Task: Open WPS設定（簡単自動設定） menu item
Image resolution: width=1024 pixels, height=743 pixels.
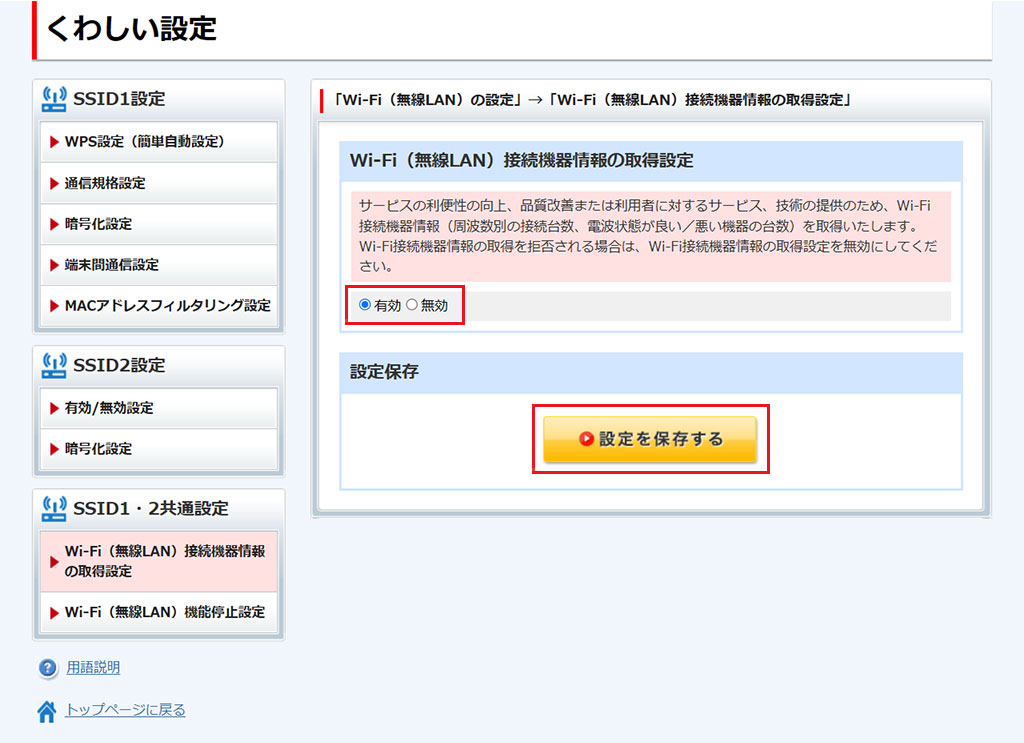Action: (144, 142)
